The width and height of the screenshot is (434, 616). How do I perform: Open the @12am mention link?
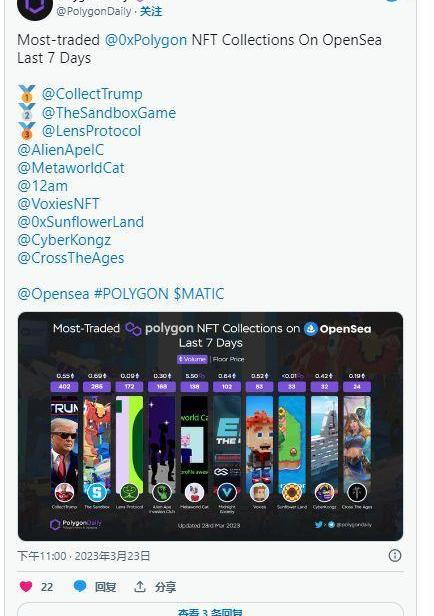[x=42, y=186]
